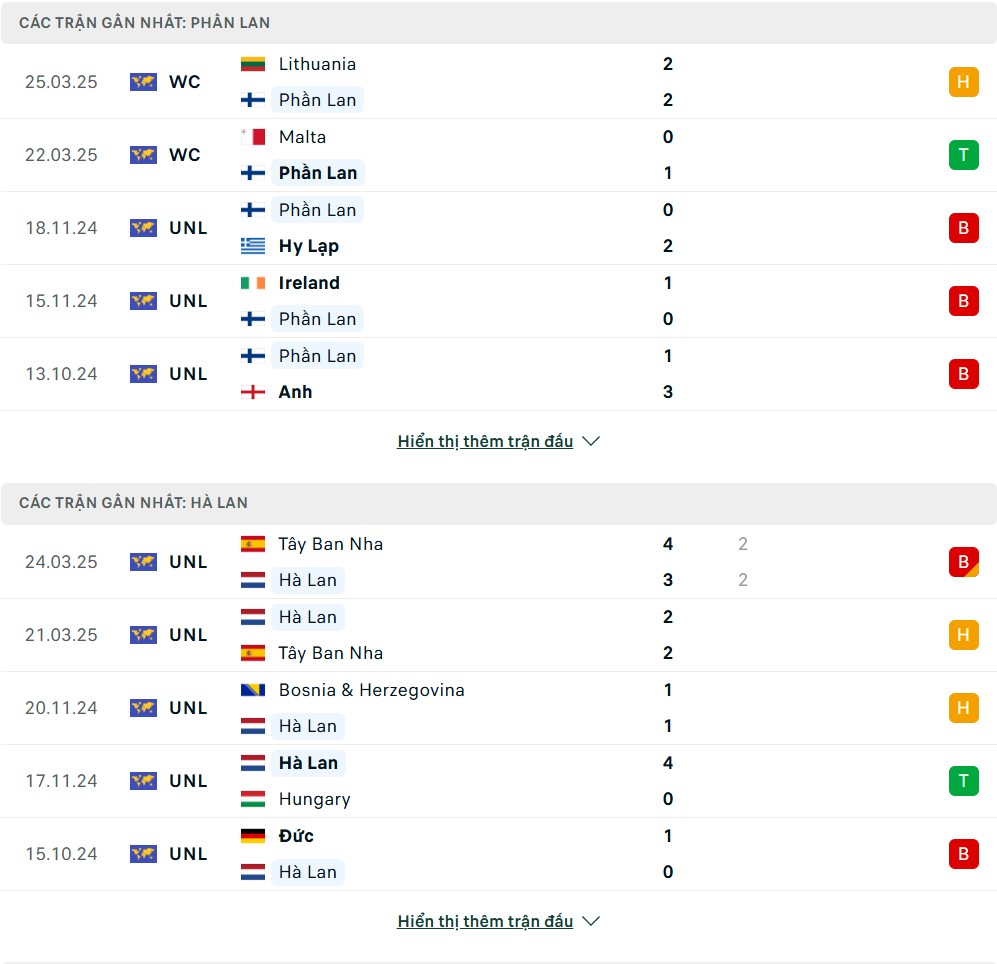This screenshot has height=964, width=997.
Task: Click the red B badge for 13.10.24 match
Action: (963, 374)
